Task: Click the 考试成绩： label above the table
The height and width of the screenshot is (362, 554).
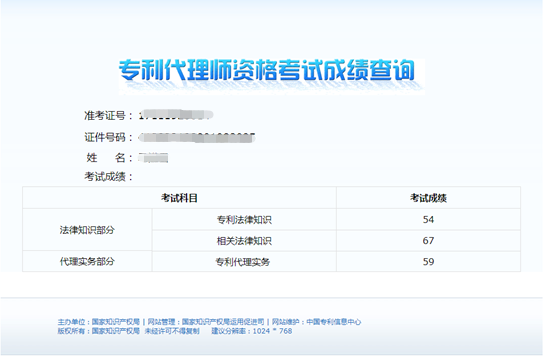Action: pyautogui.click(x=108, y=177)
